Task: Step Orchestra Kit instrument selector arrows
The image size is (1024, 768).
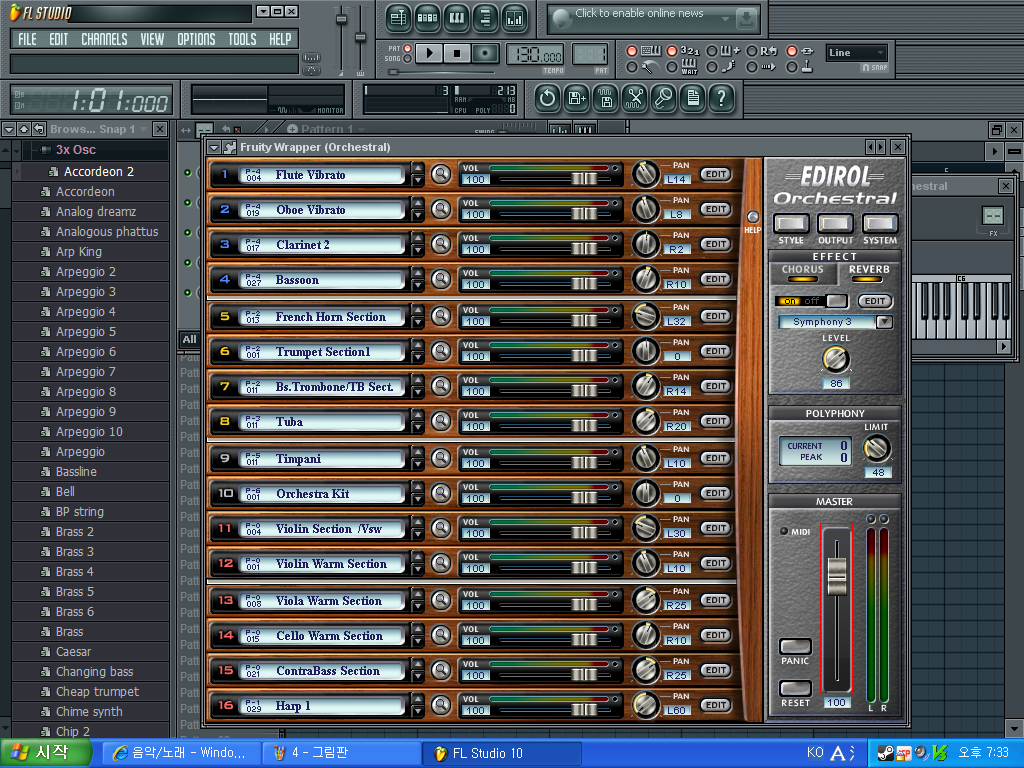Action: pos(418,494)
